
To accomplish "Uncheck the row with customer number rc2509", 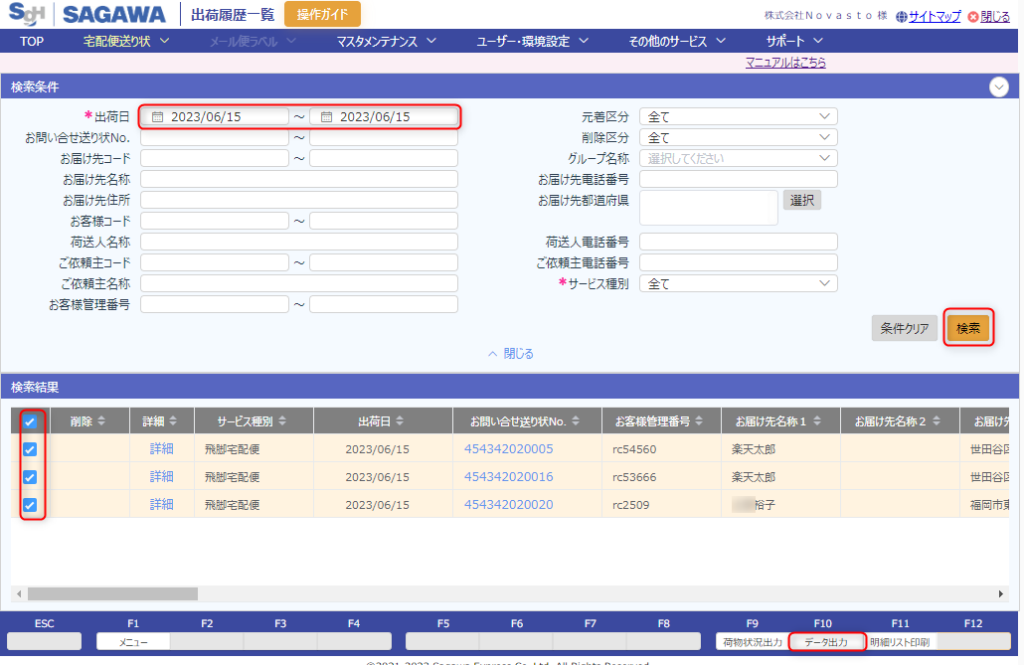I will 30,505.
